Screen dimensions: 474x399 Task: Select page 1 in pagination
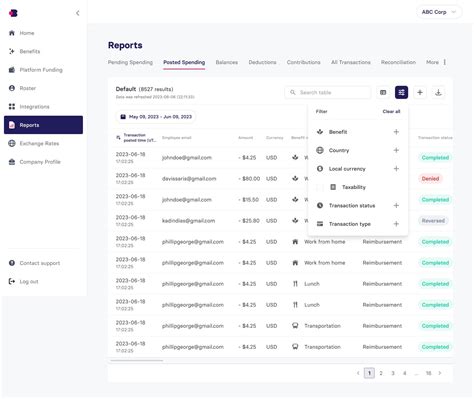[369, 373]
